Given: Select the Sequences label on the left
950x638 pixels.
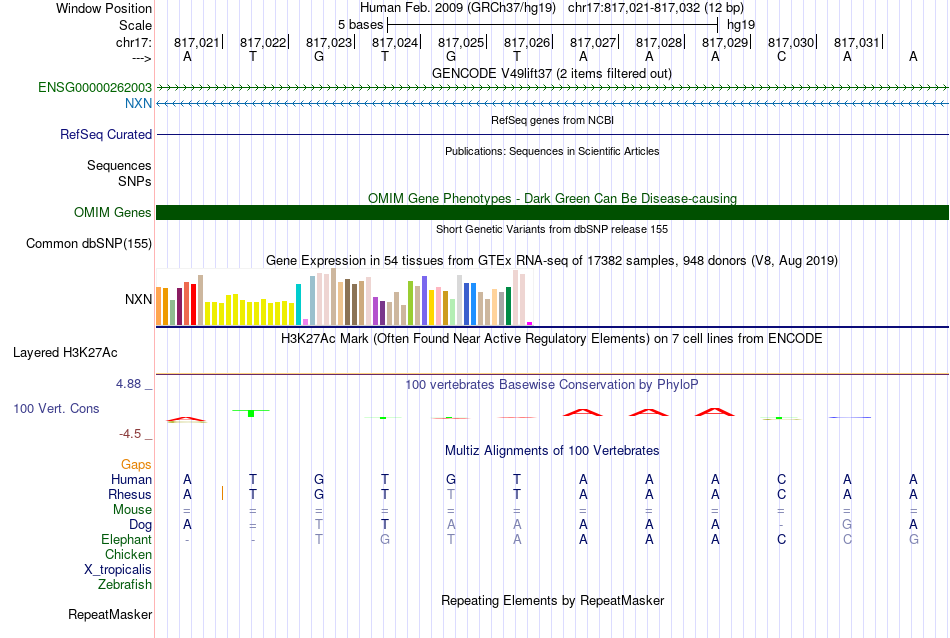Looking at the screenshot, I should pyautogui.click(x=119, y=165).
